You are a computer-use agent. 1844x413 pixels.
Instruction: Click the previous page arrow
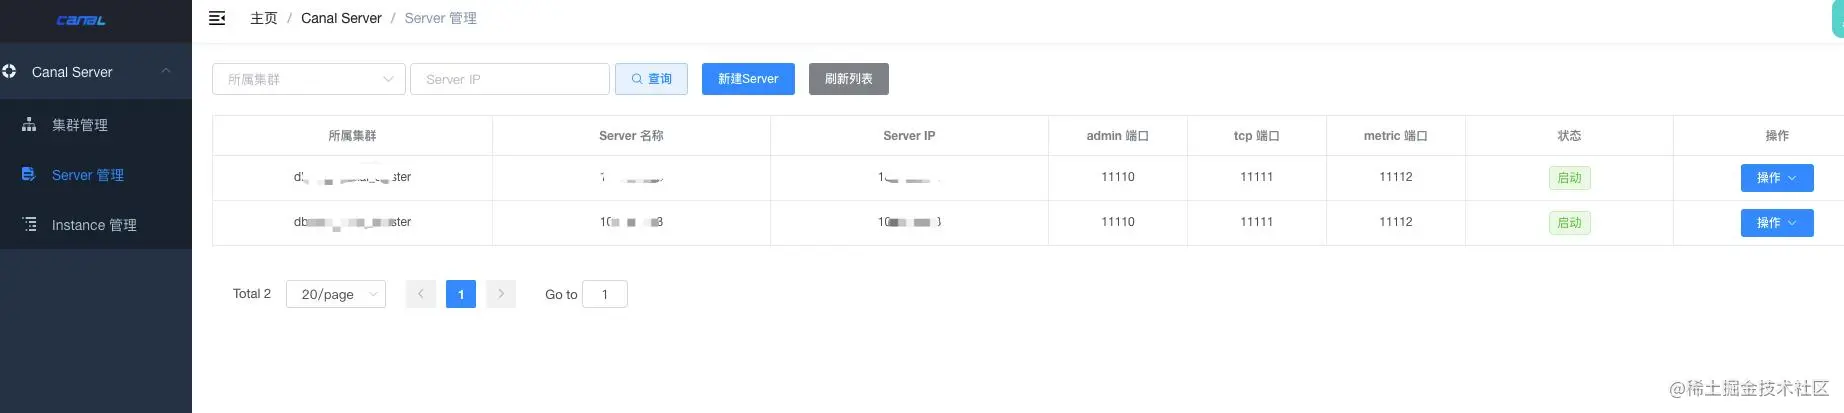click(421, 294)
